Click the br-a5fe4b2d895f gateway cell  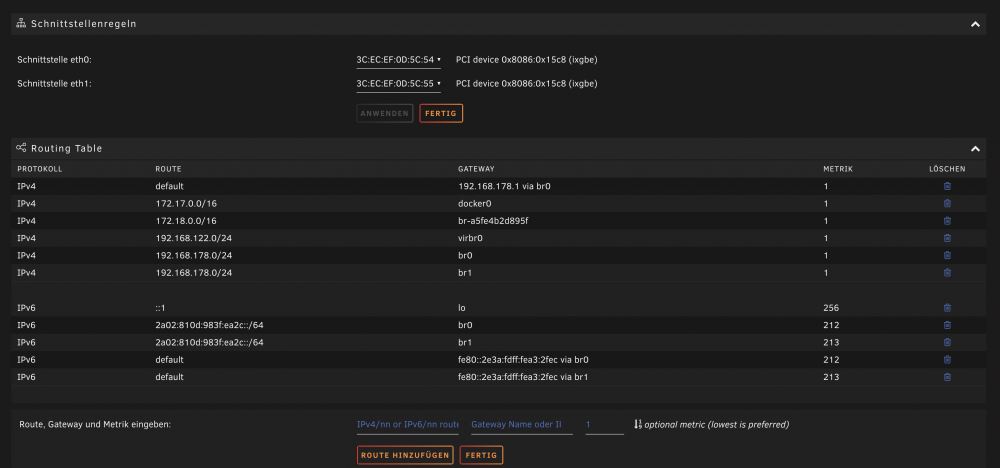coord(493,221)
